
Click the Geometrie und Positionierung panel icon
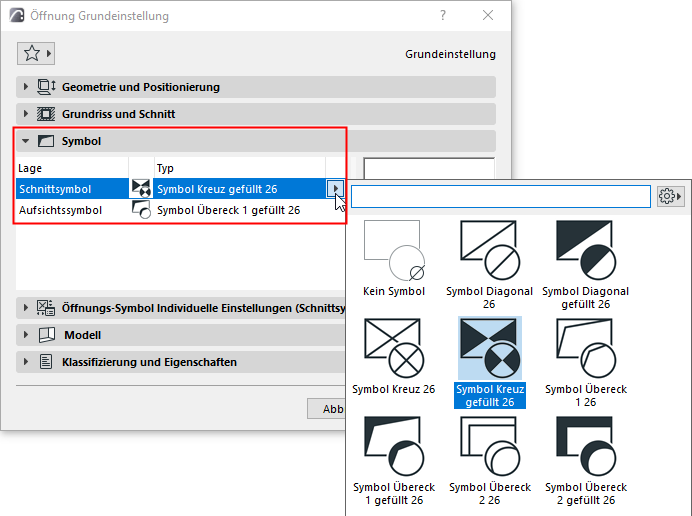coord(46,87)
